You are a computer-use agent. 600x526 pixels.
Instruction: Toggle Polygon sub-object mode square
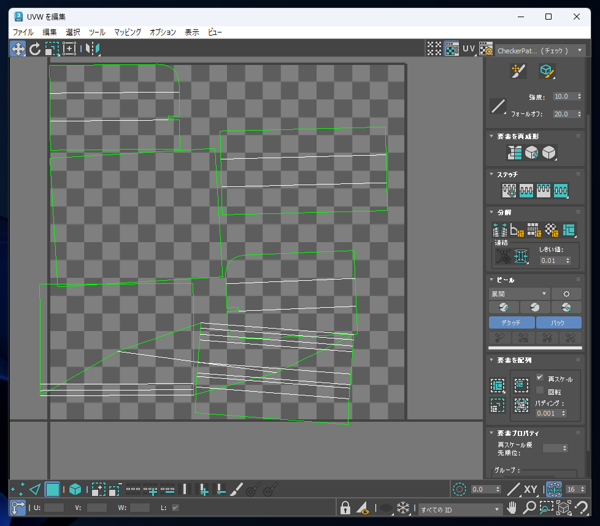point(52,489)
